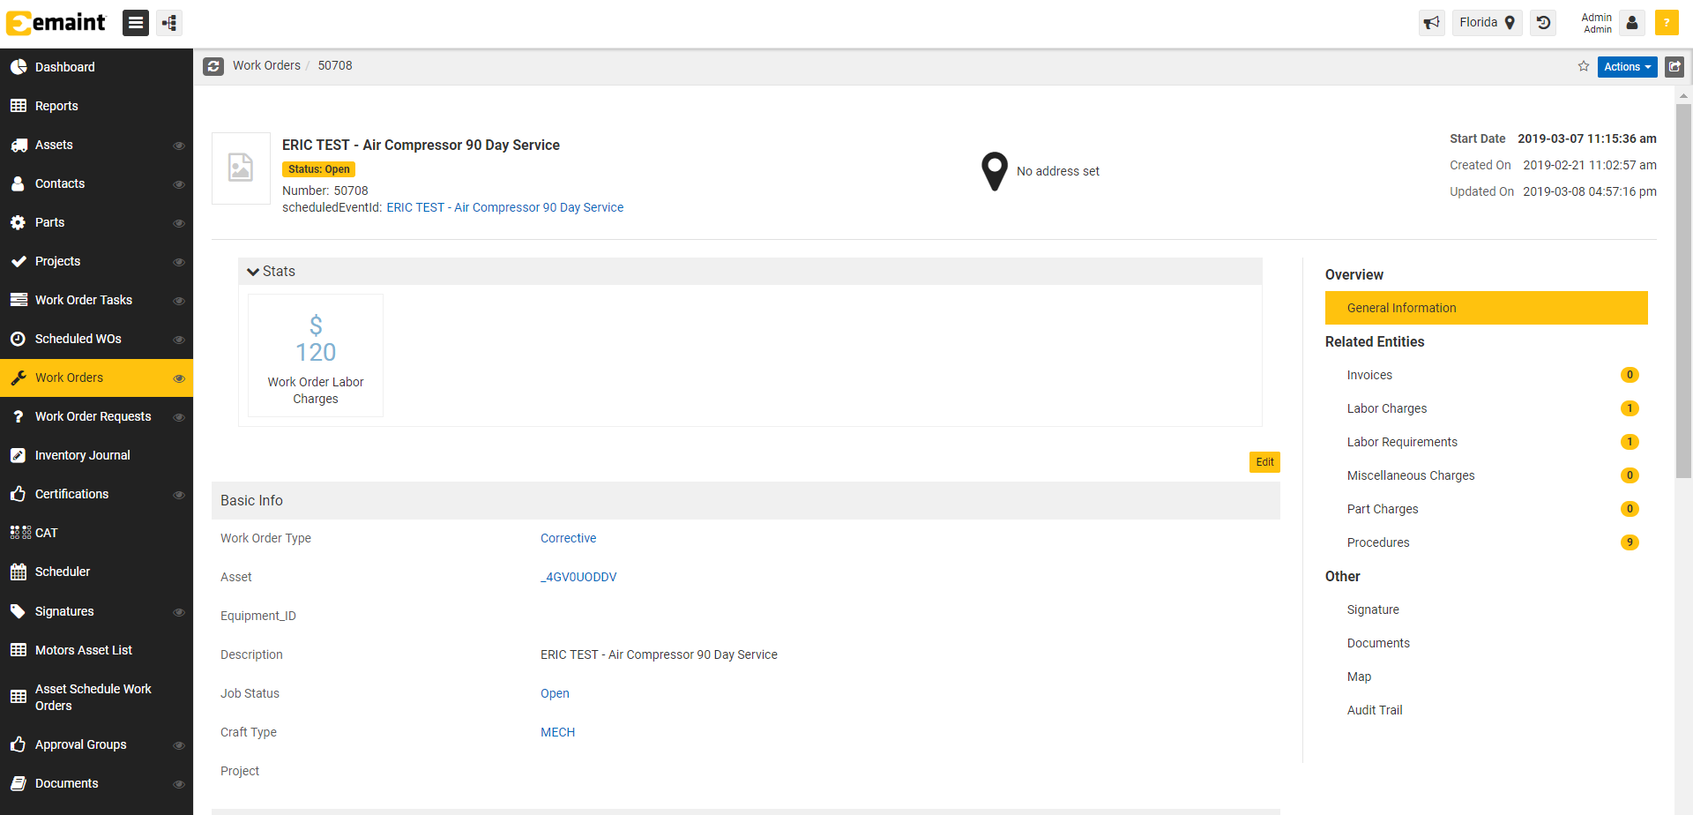Open the Admin user profile icon
Image resolution: width=1693 pixels, height=815 pixels.
coord(1632,22)
